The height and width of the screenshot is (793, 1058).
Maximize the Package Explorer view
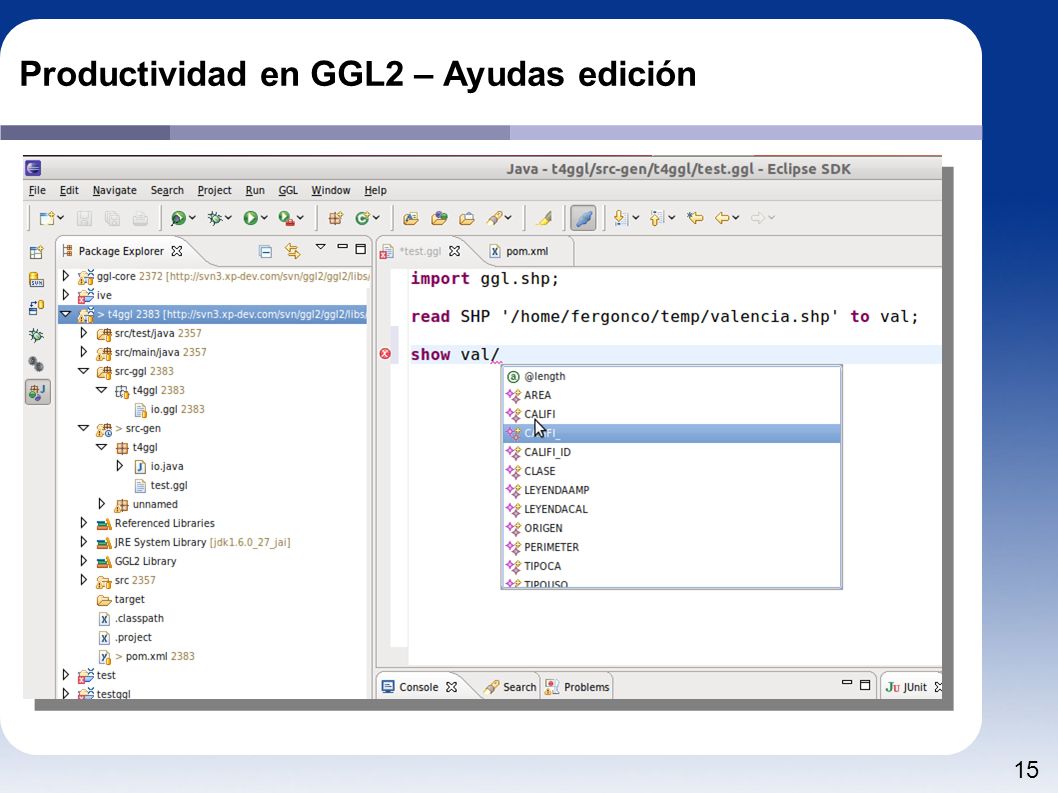(x=361, y=248)
